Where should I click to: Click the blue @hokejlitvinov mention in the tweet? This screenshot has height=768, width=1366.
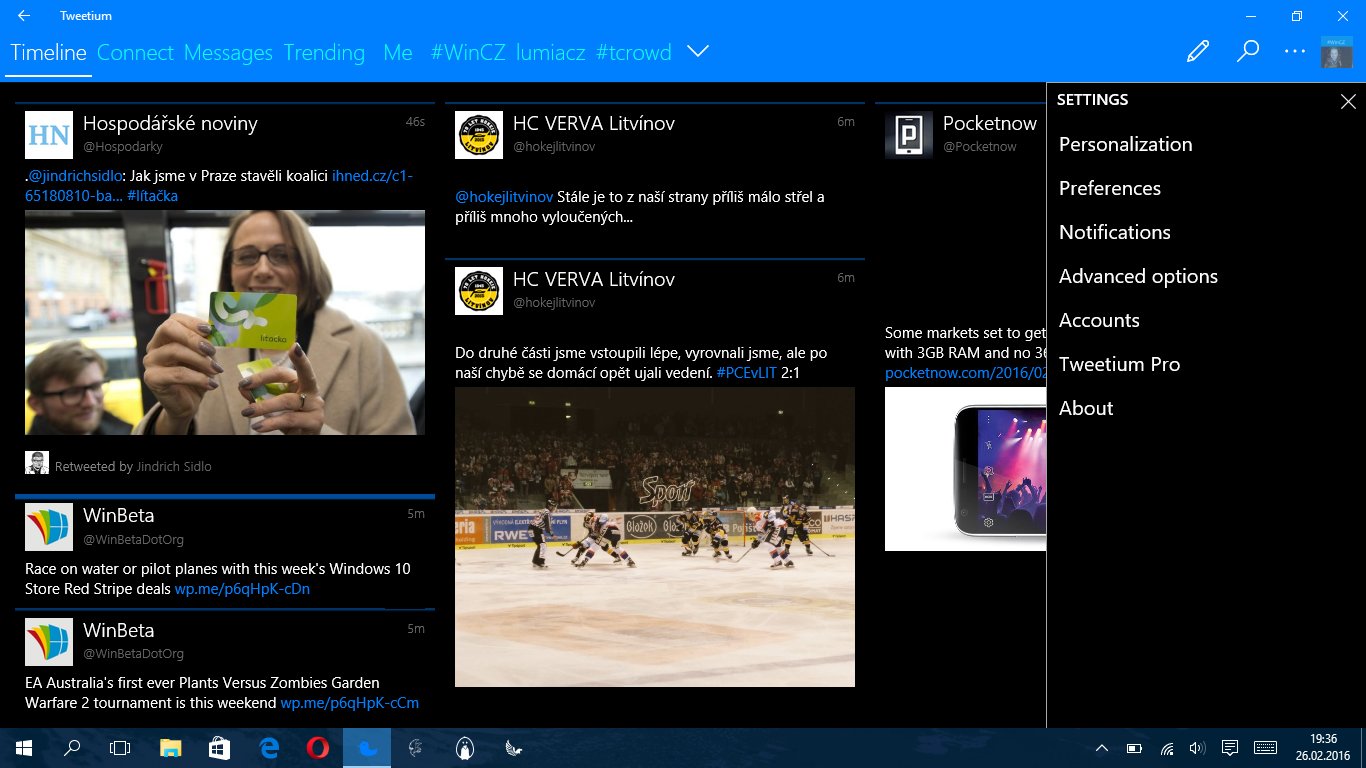(x=504, y=197)
